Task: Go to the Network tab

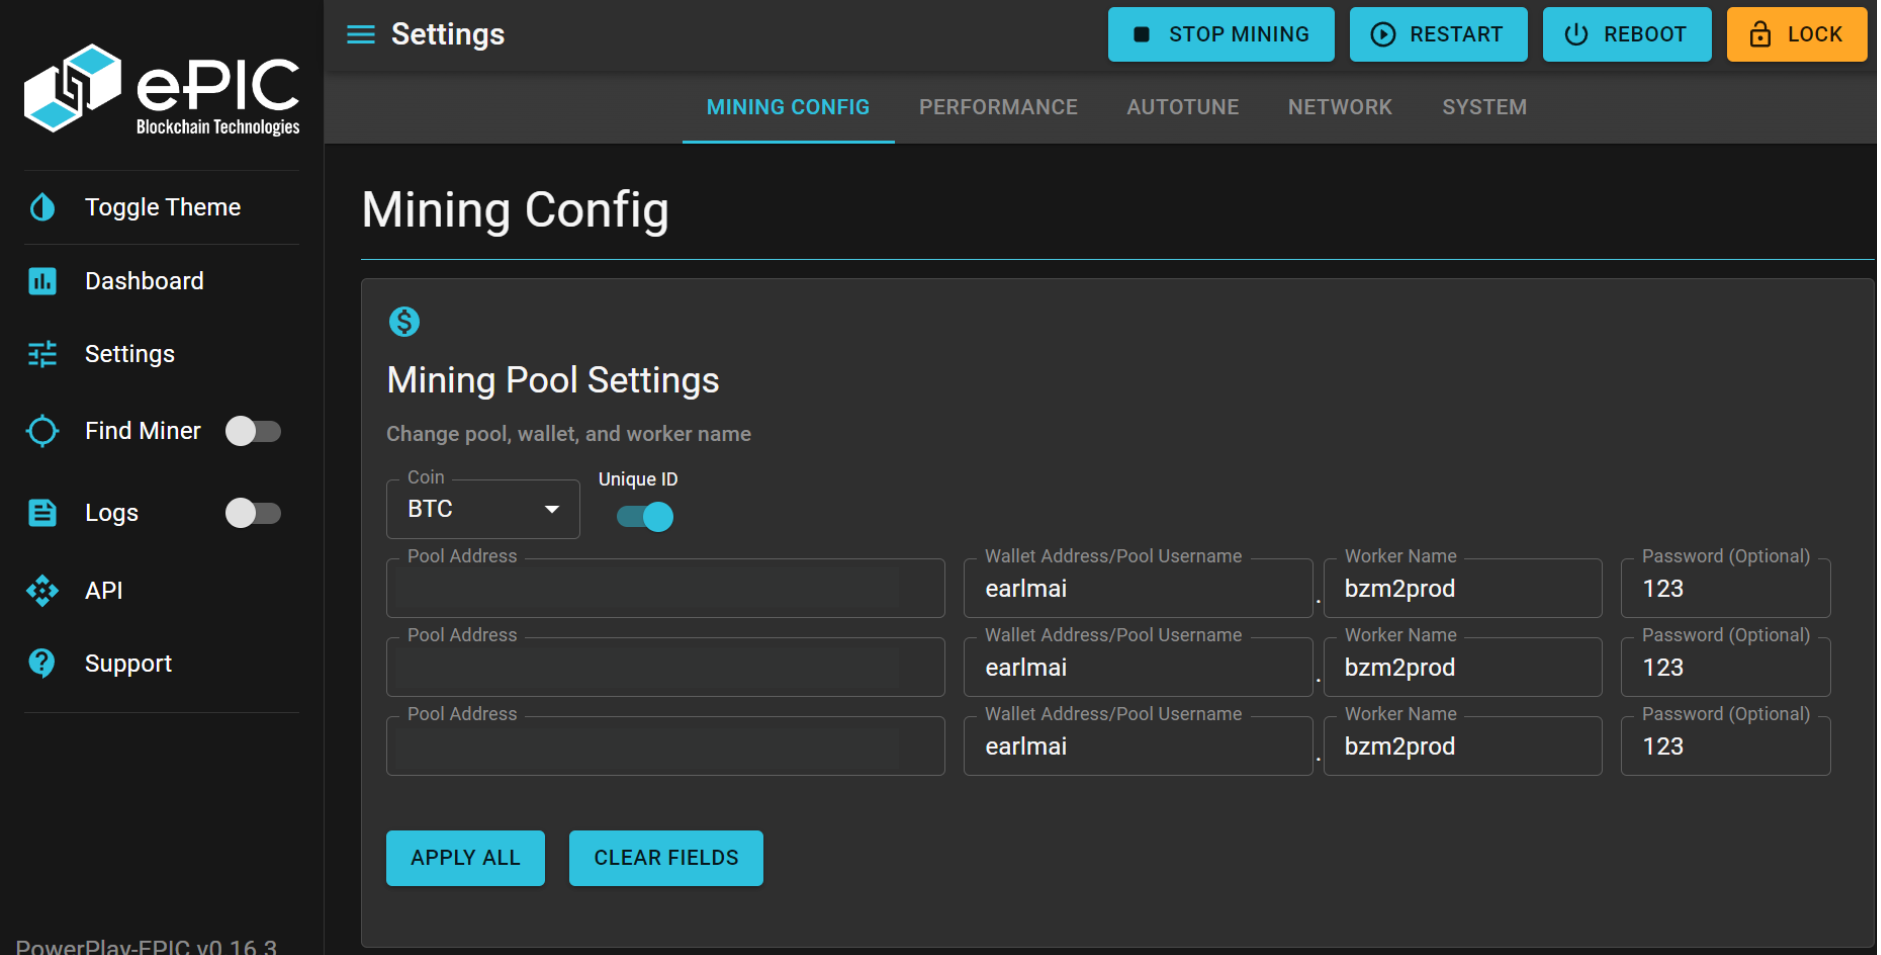Action: point(1339,107)
